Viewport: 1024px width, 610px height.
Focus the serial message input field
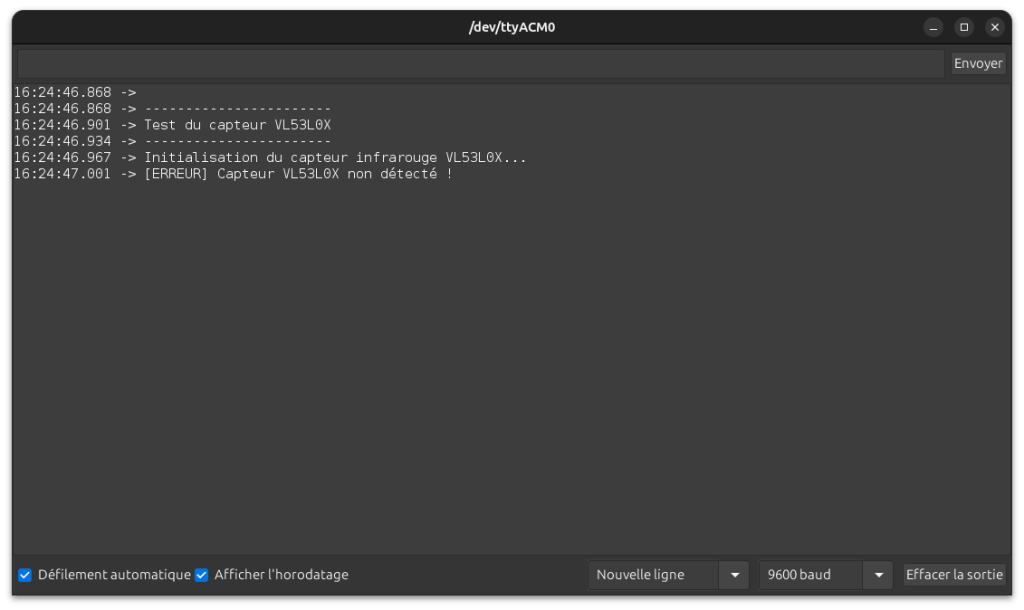pyautogui.click(x=481, y=63)
